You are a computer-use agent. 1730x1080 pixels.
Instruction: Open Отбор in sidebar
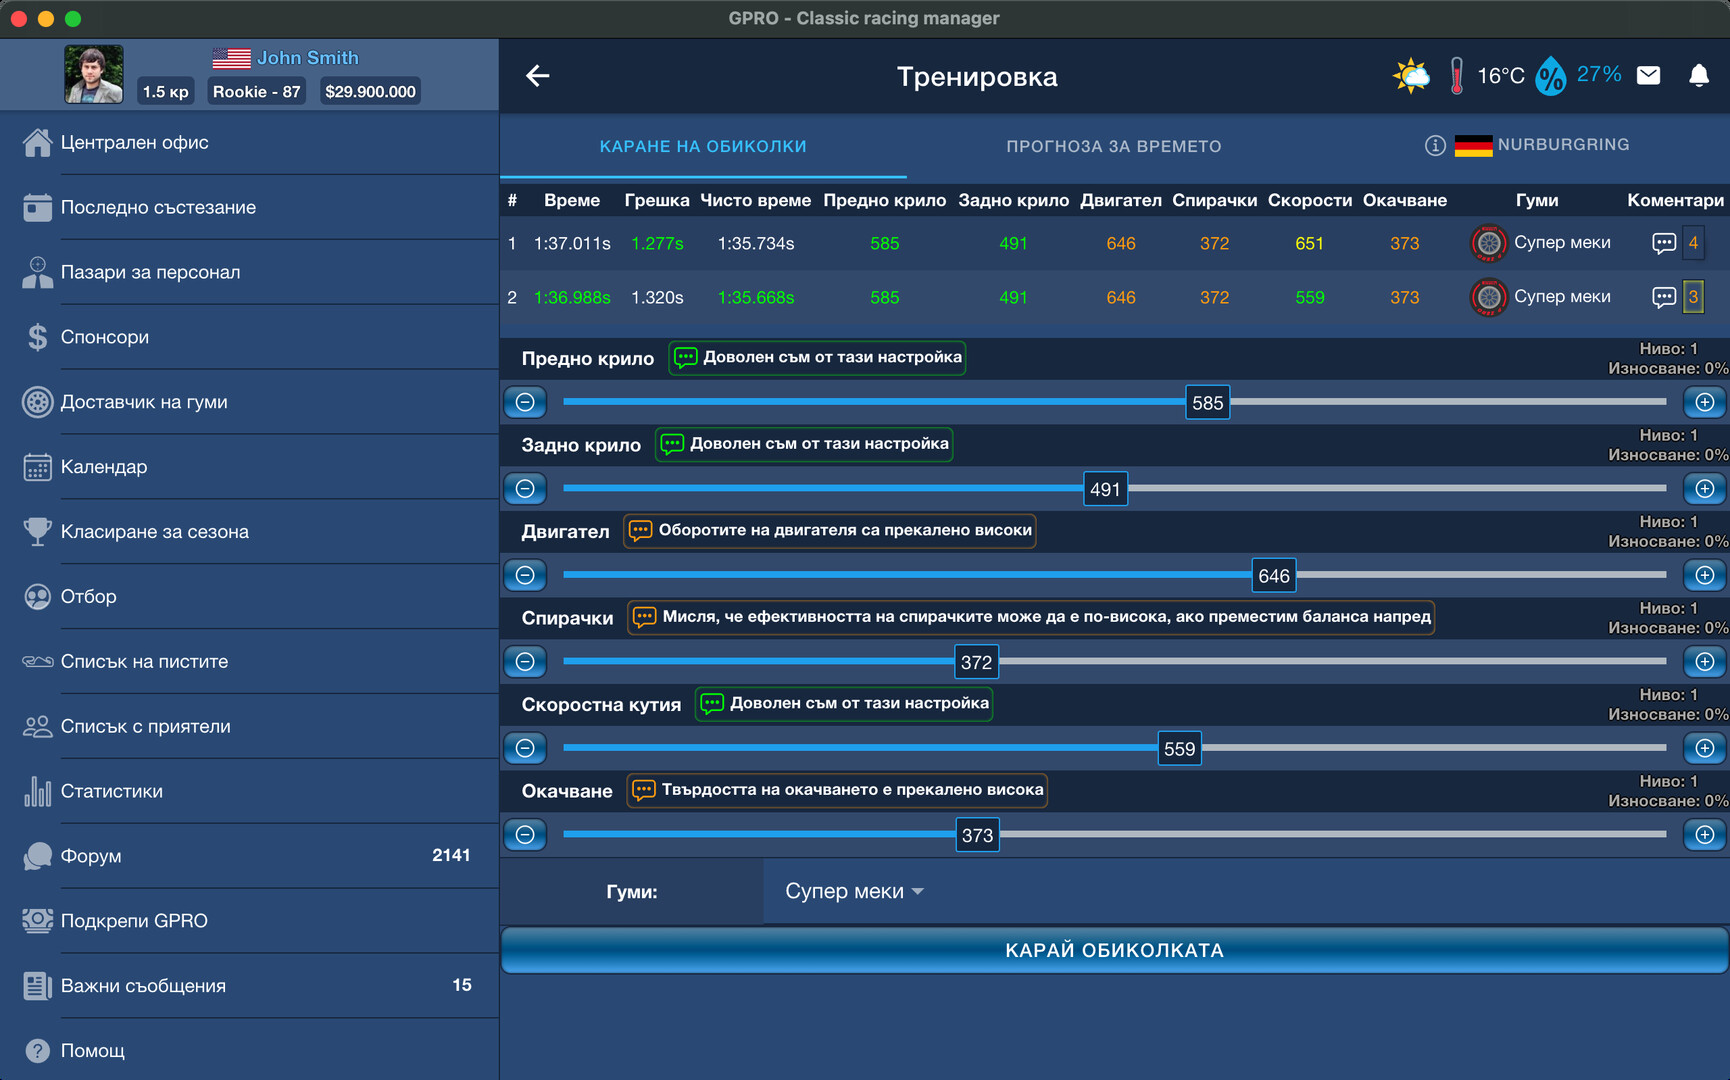click(249, 597)
